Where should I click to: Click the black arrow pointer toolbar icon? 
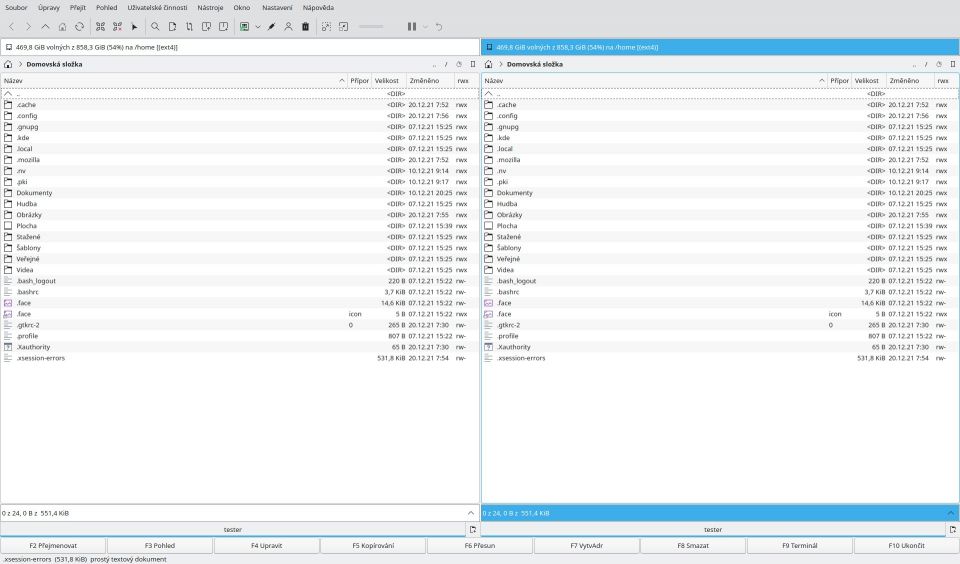(135, 27)
